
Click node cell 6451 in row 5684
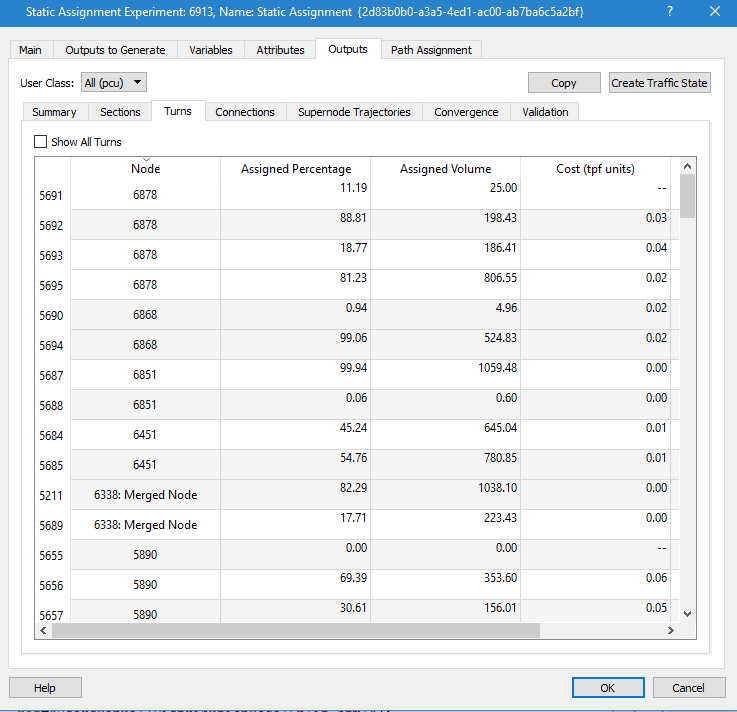pos(145,435)
